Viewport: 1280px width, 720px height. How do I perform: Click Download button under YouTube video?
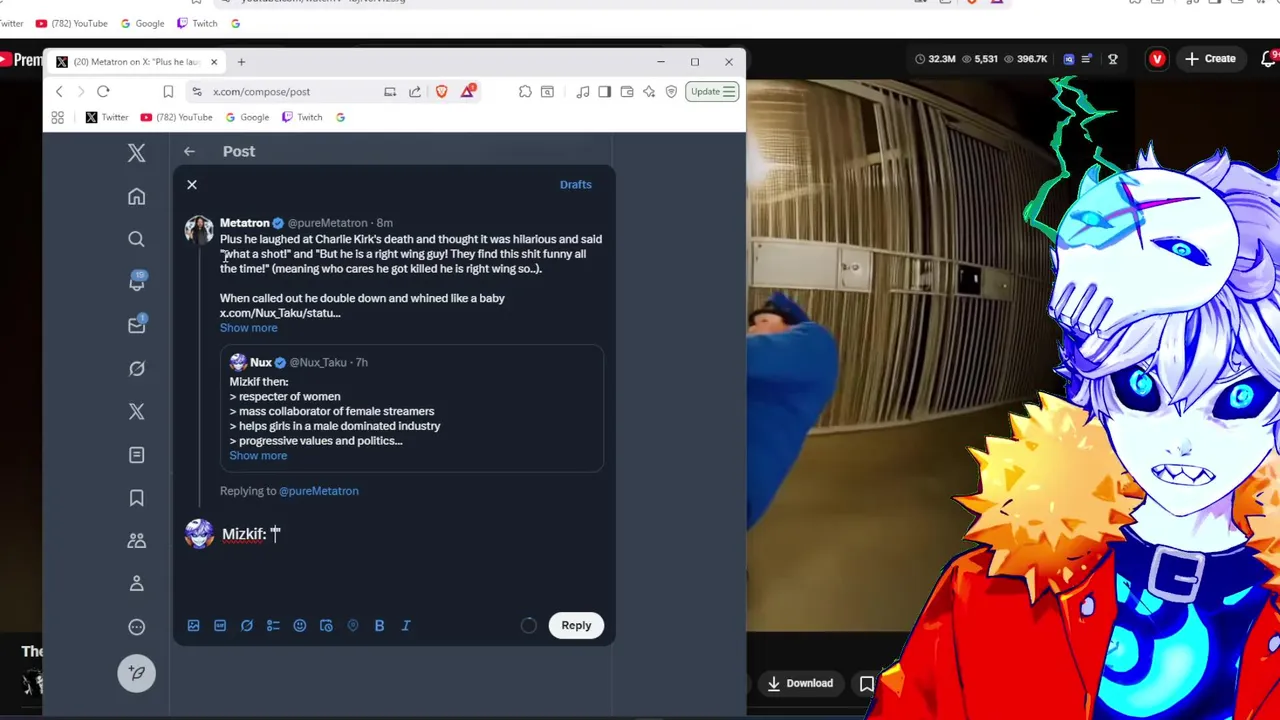[x=800, y=684]
